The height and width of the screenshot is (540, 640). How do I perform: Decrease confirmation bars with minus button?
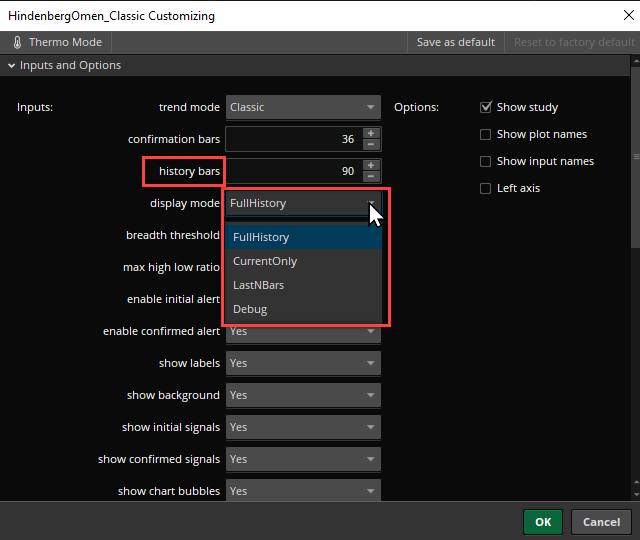tap(371, 144)
